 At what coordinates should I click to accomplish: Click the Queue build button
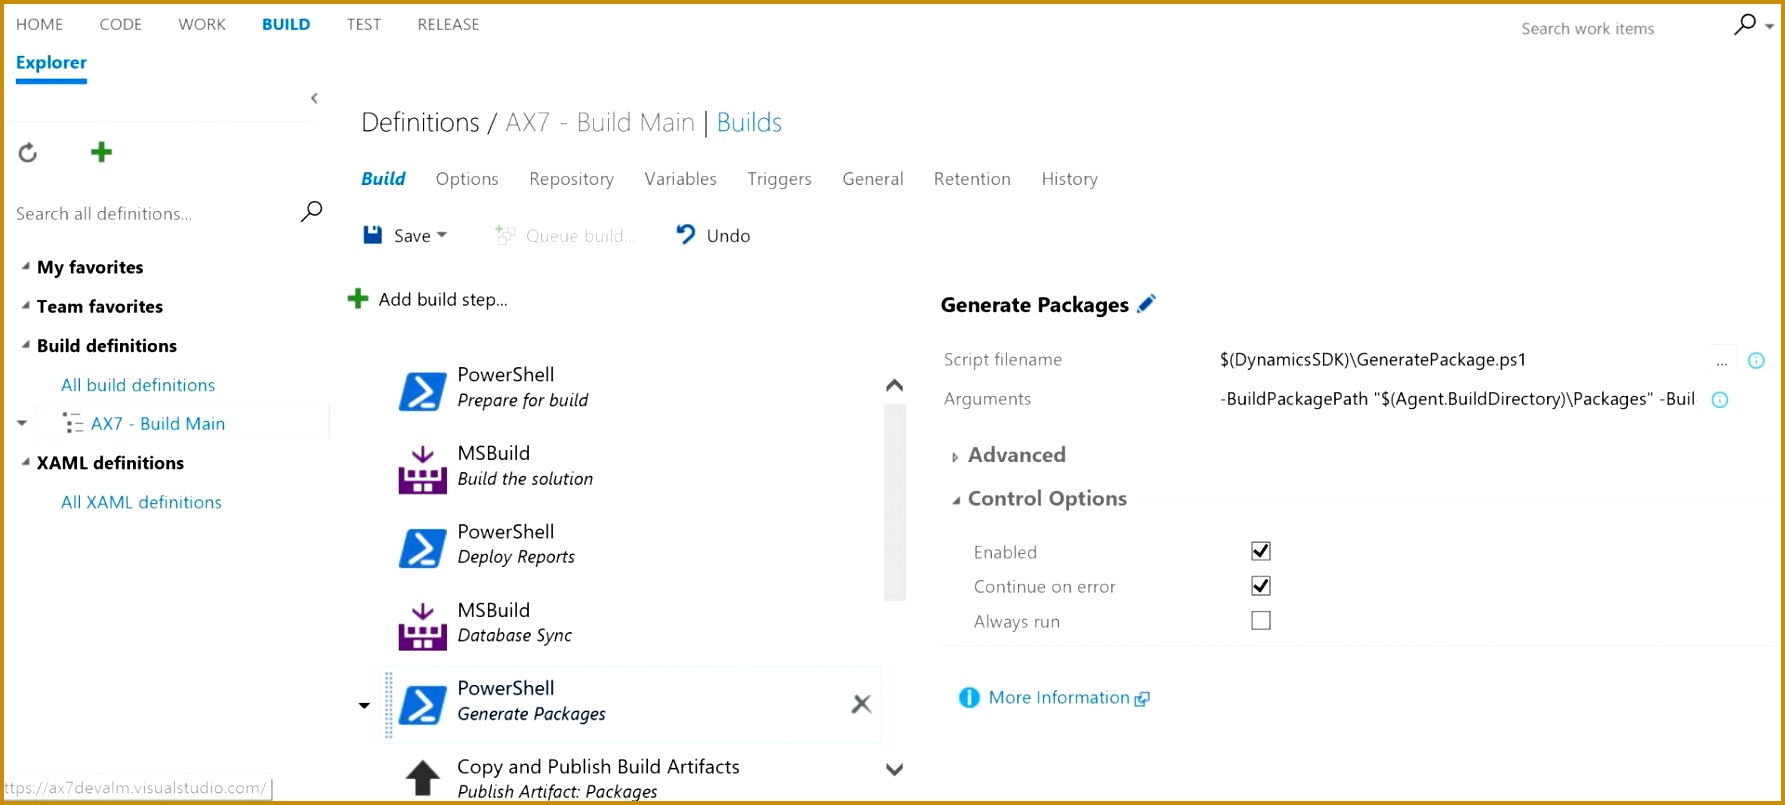click(566, 235)
